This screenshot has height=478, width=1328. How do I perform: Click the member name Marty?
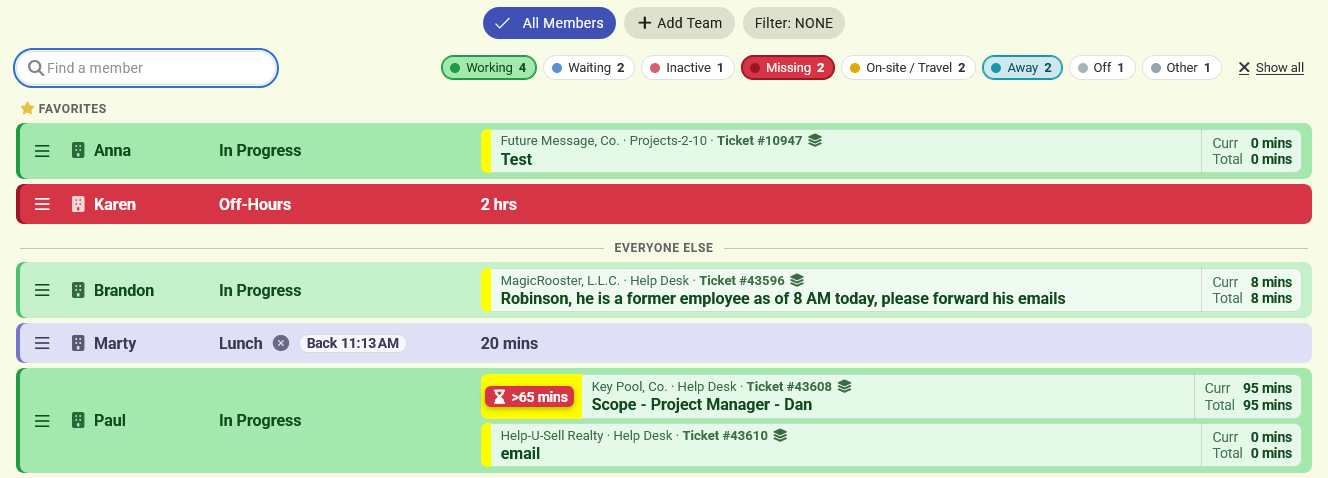115,343
